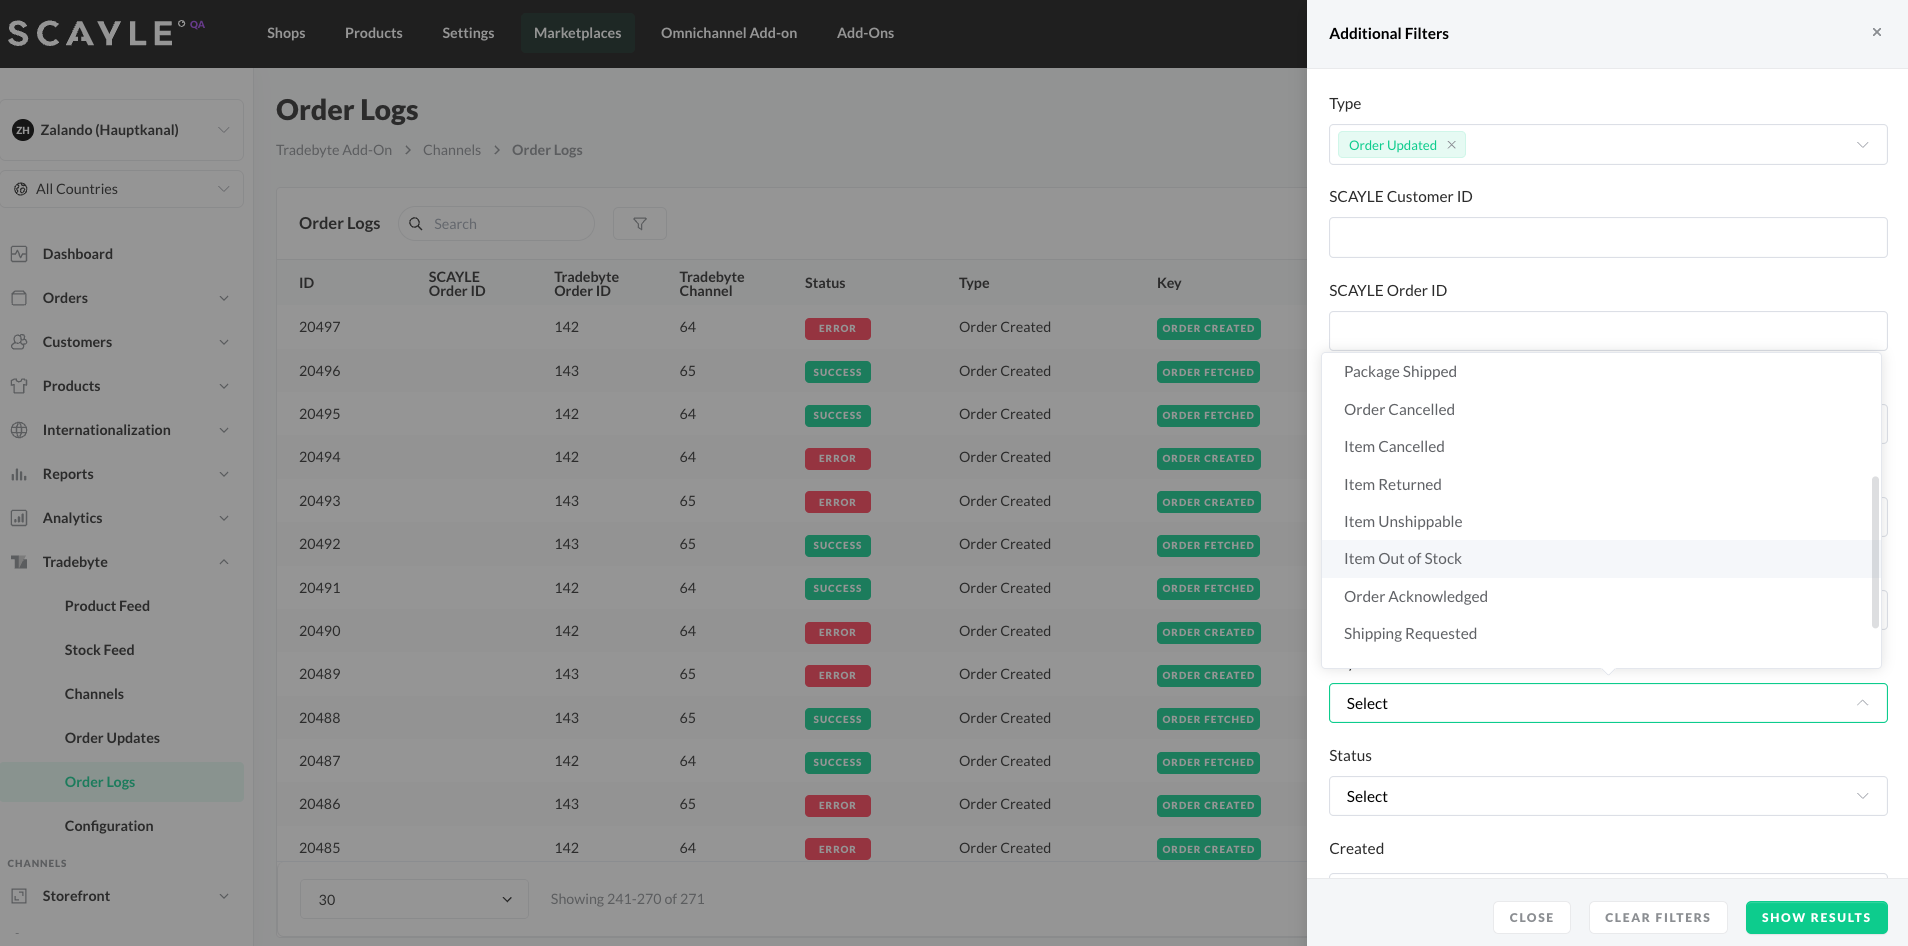Click the Clear Filters button
This screenshot has width=1908, height=946.
1657,917
